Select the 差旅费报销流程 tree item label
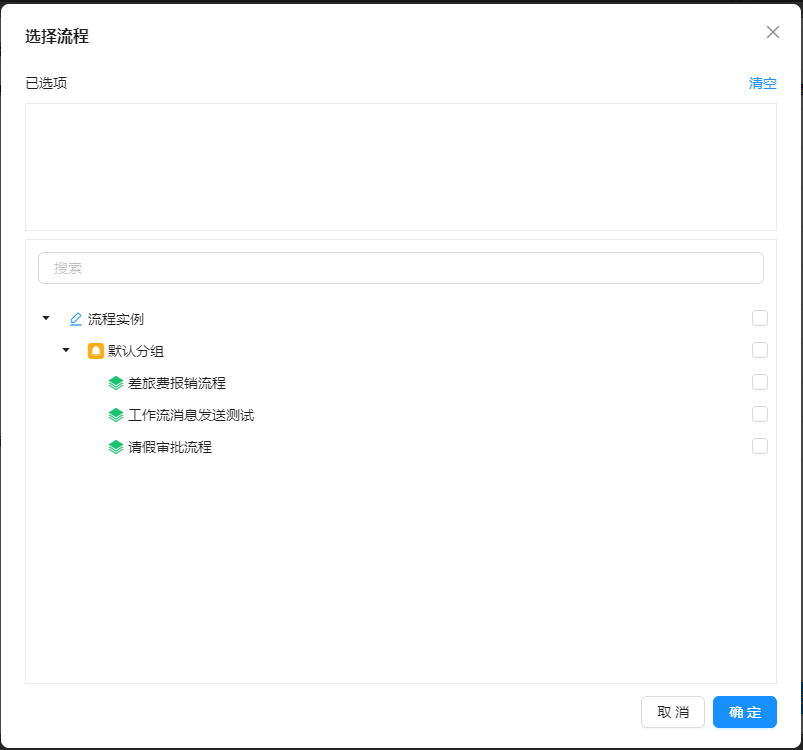 click(177, 383)
